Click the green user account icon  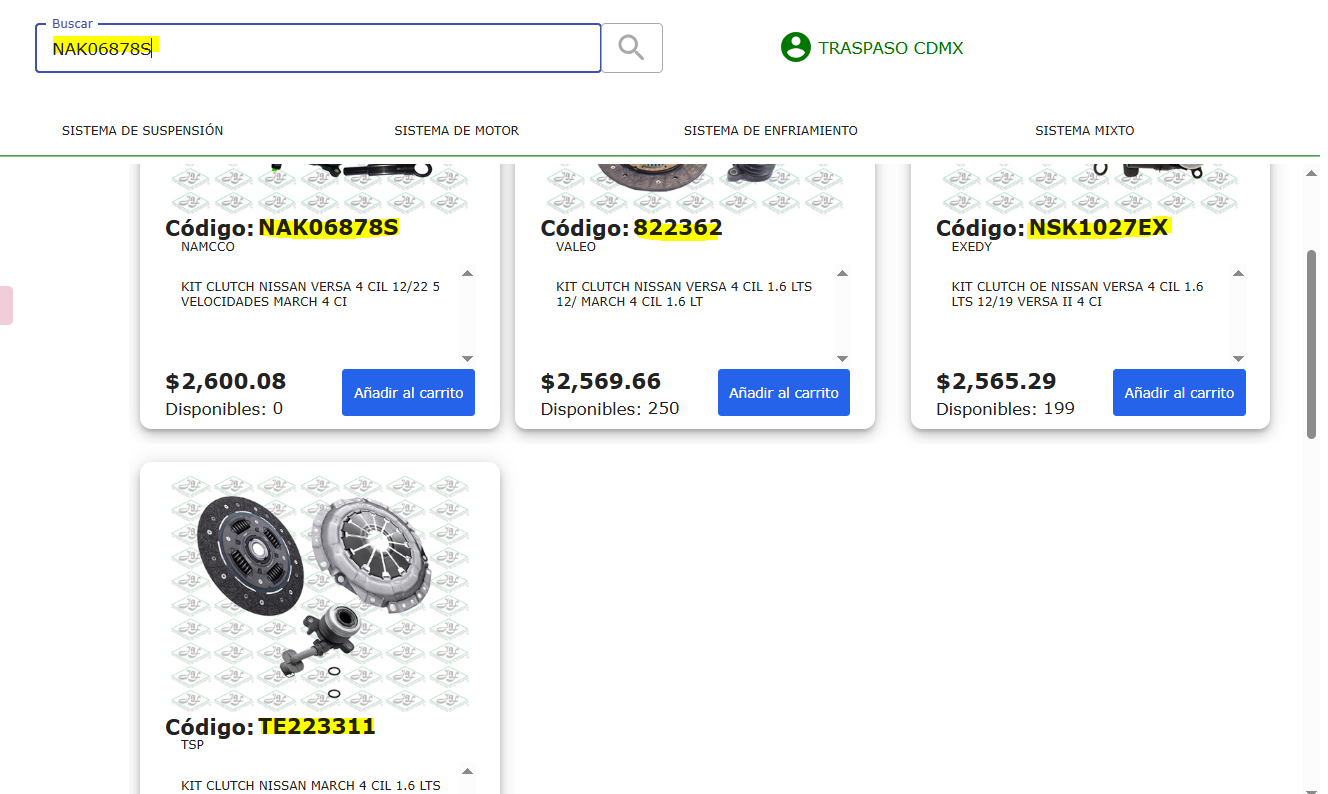795,47
